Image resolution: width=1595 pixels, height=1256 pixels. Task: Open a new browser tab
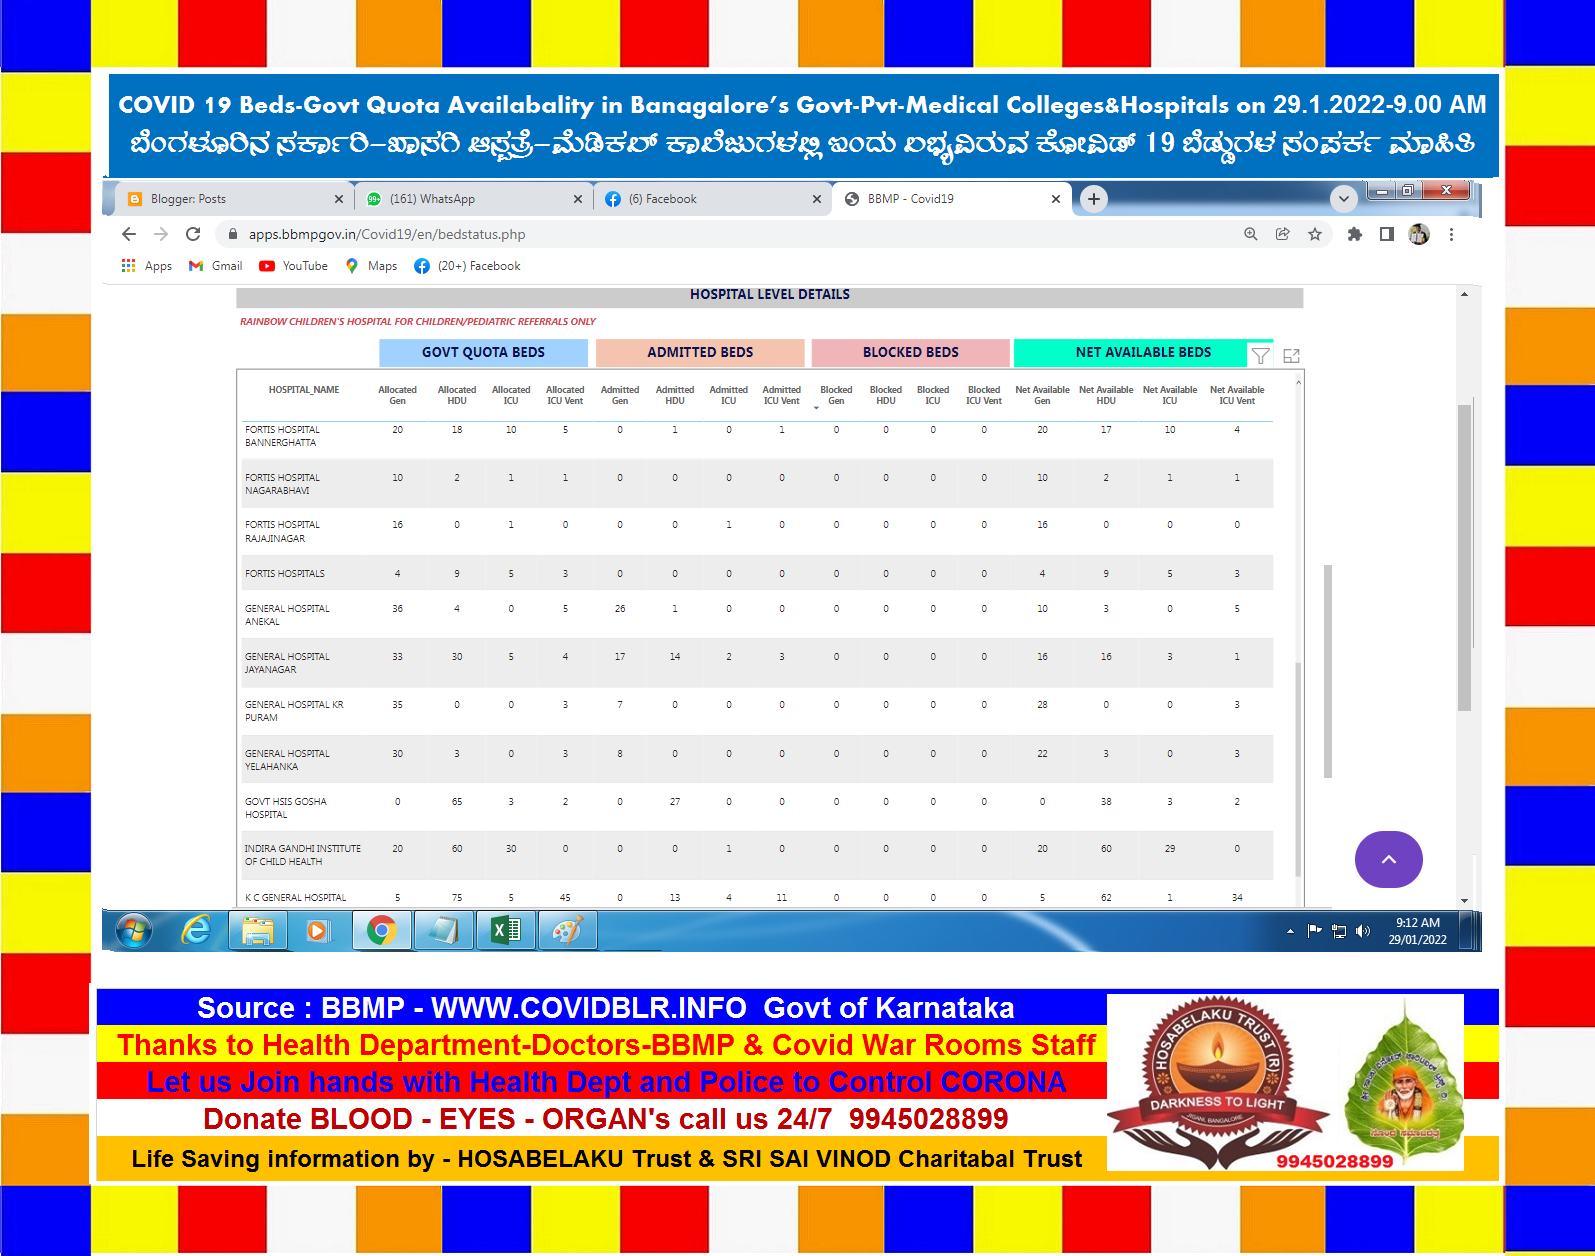[1094, 199]
